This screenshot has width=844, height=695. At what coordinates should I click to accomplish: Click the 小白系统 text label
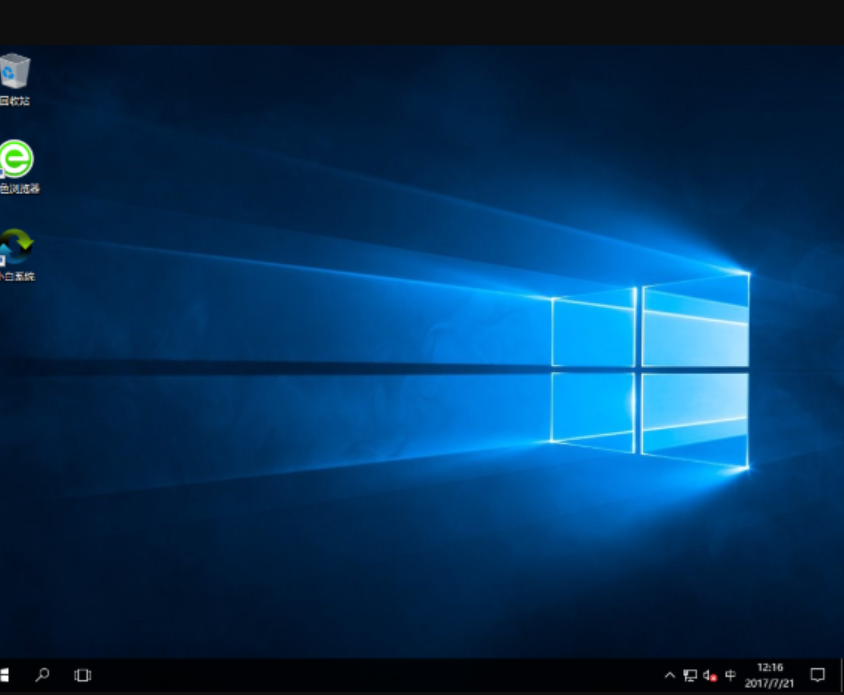pyautogui.click(x=18, y=277)
